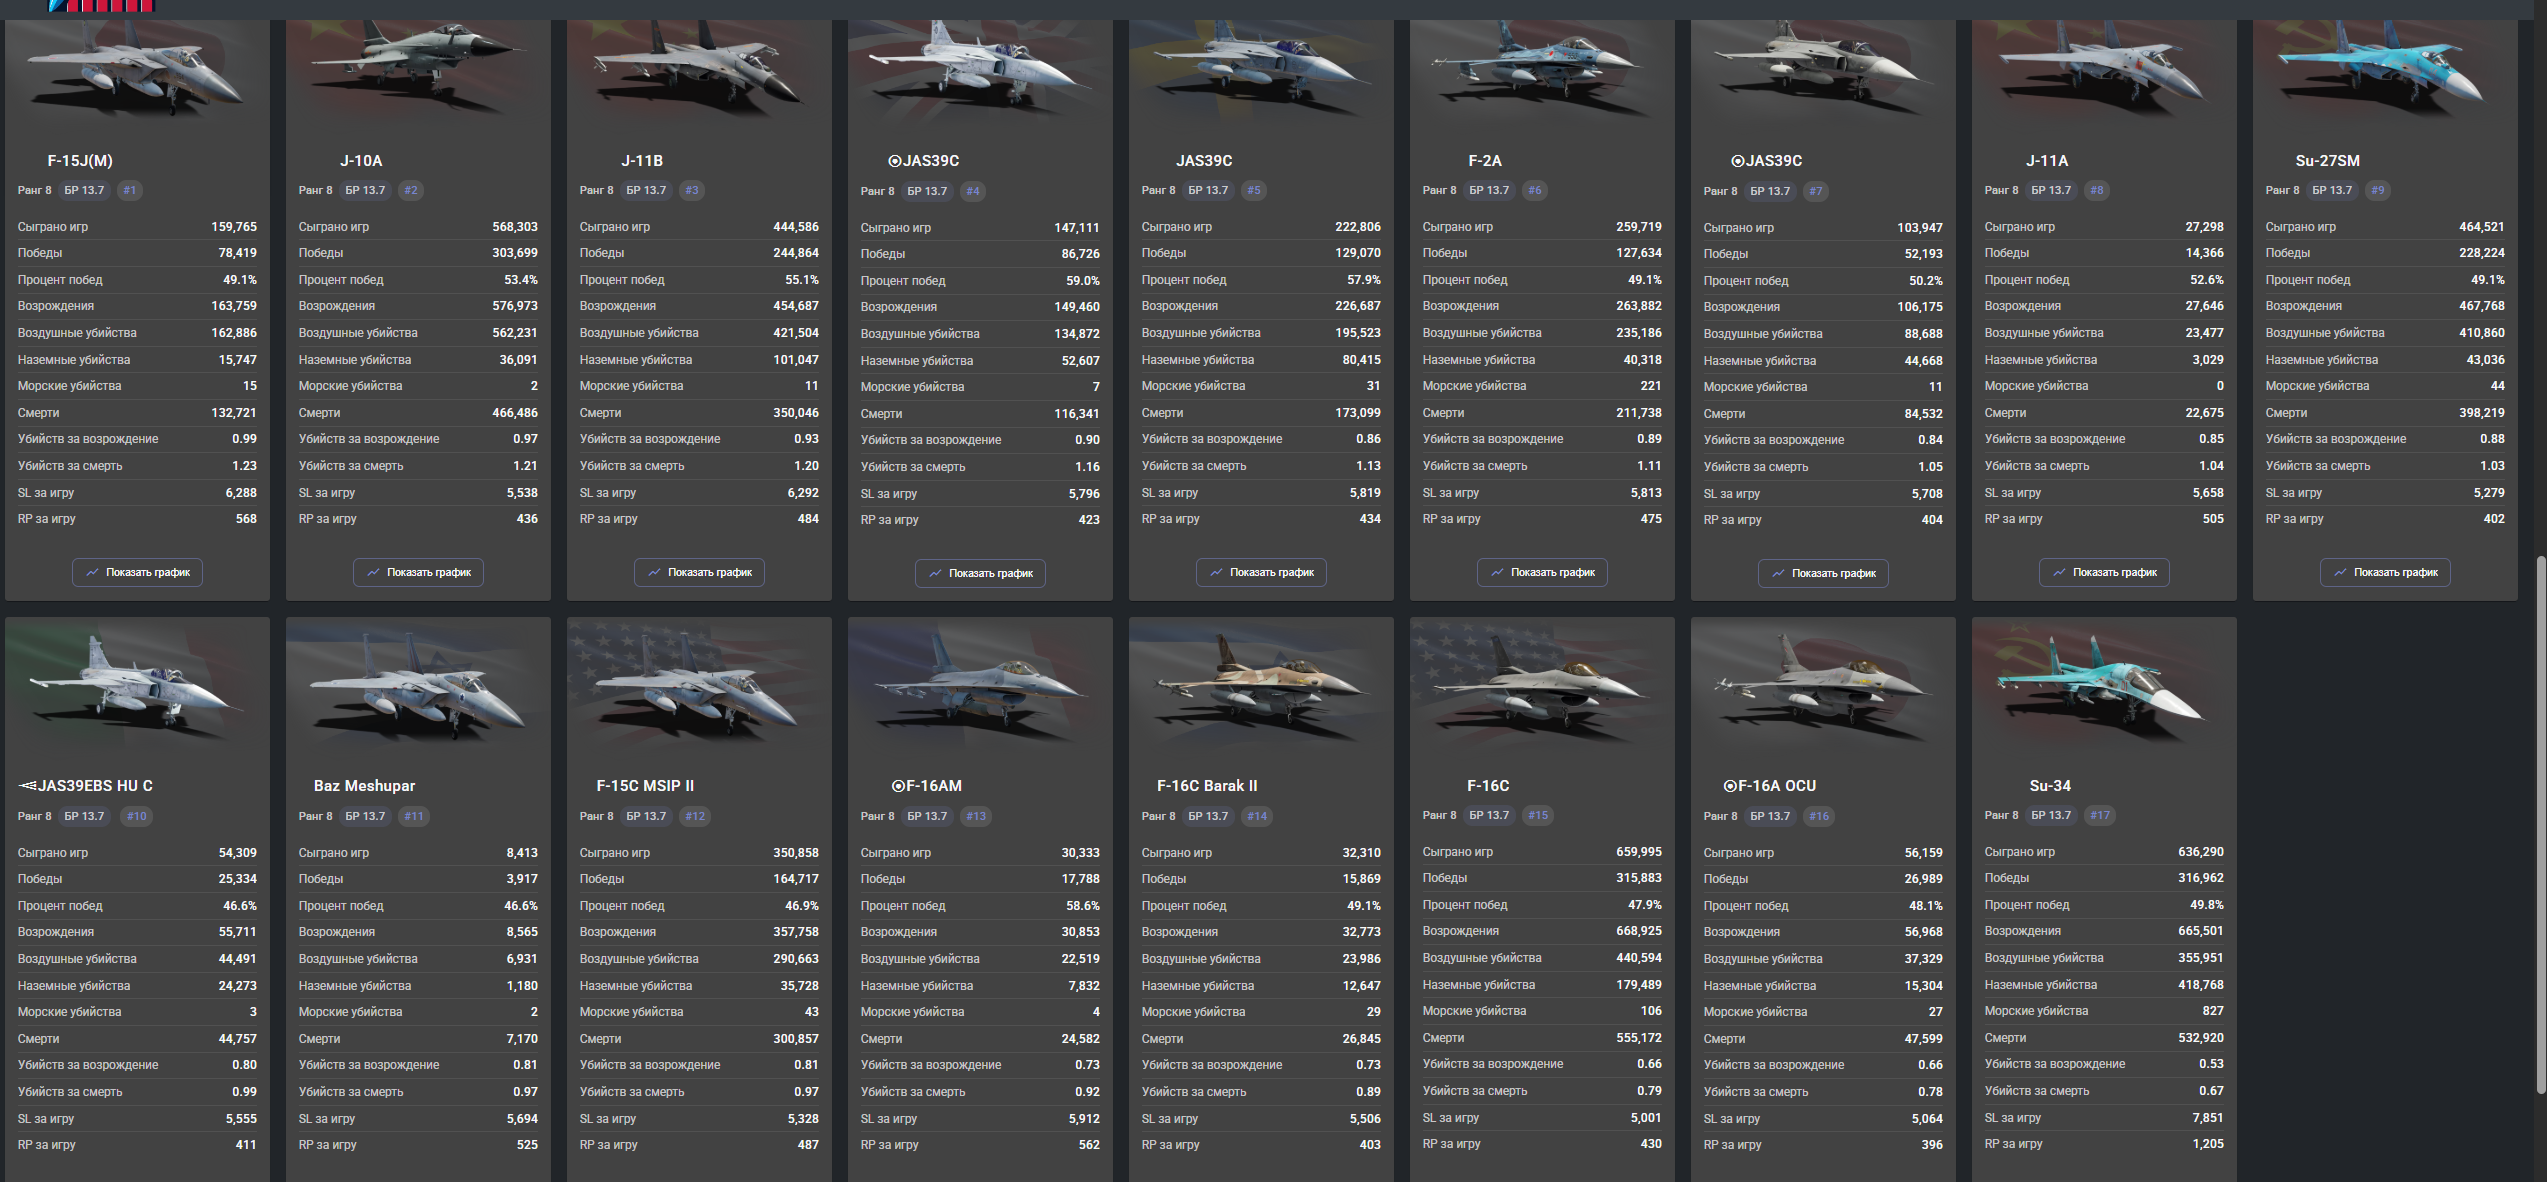Click the БР 13.7 tag on JAS39C #5
The image size is (2547, 1182).
point(1208,190)
